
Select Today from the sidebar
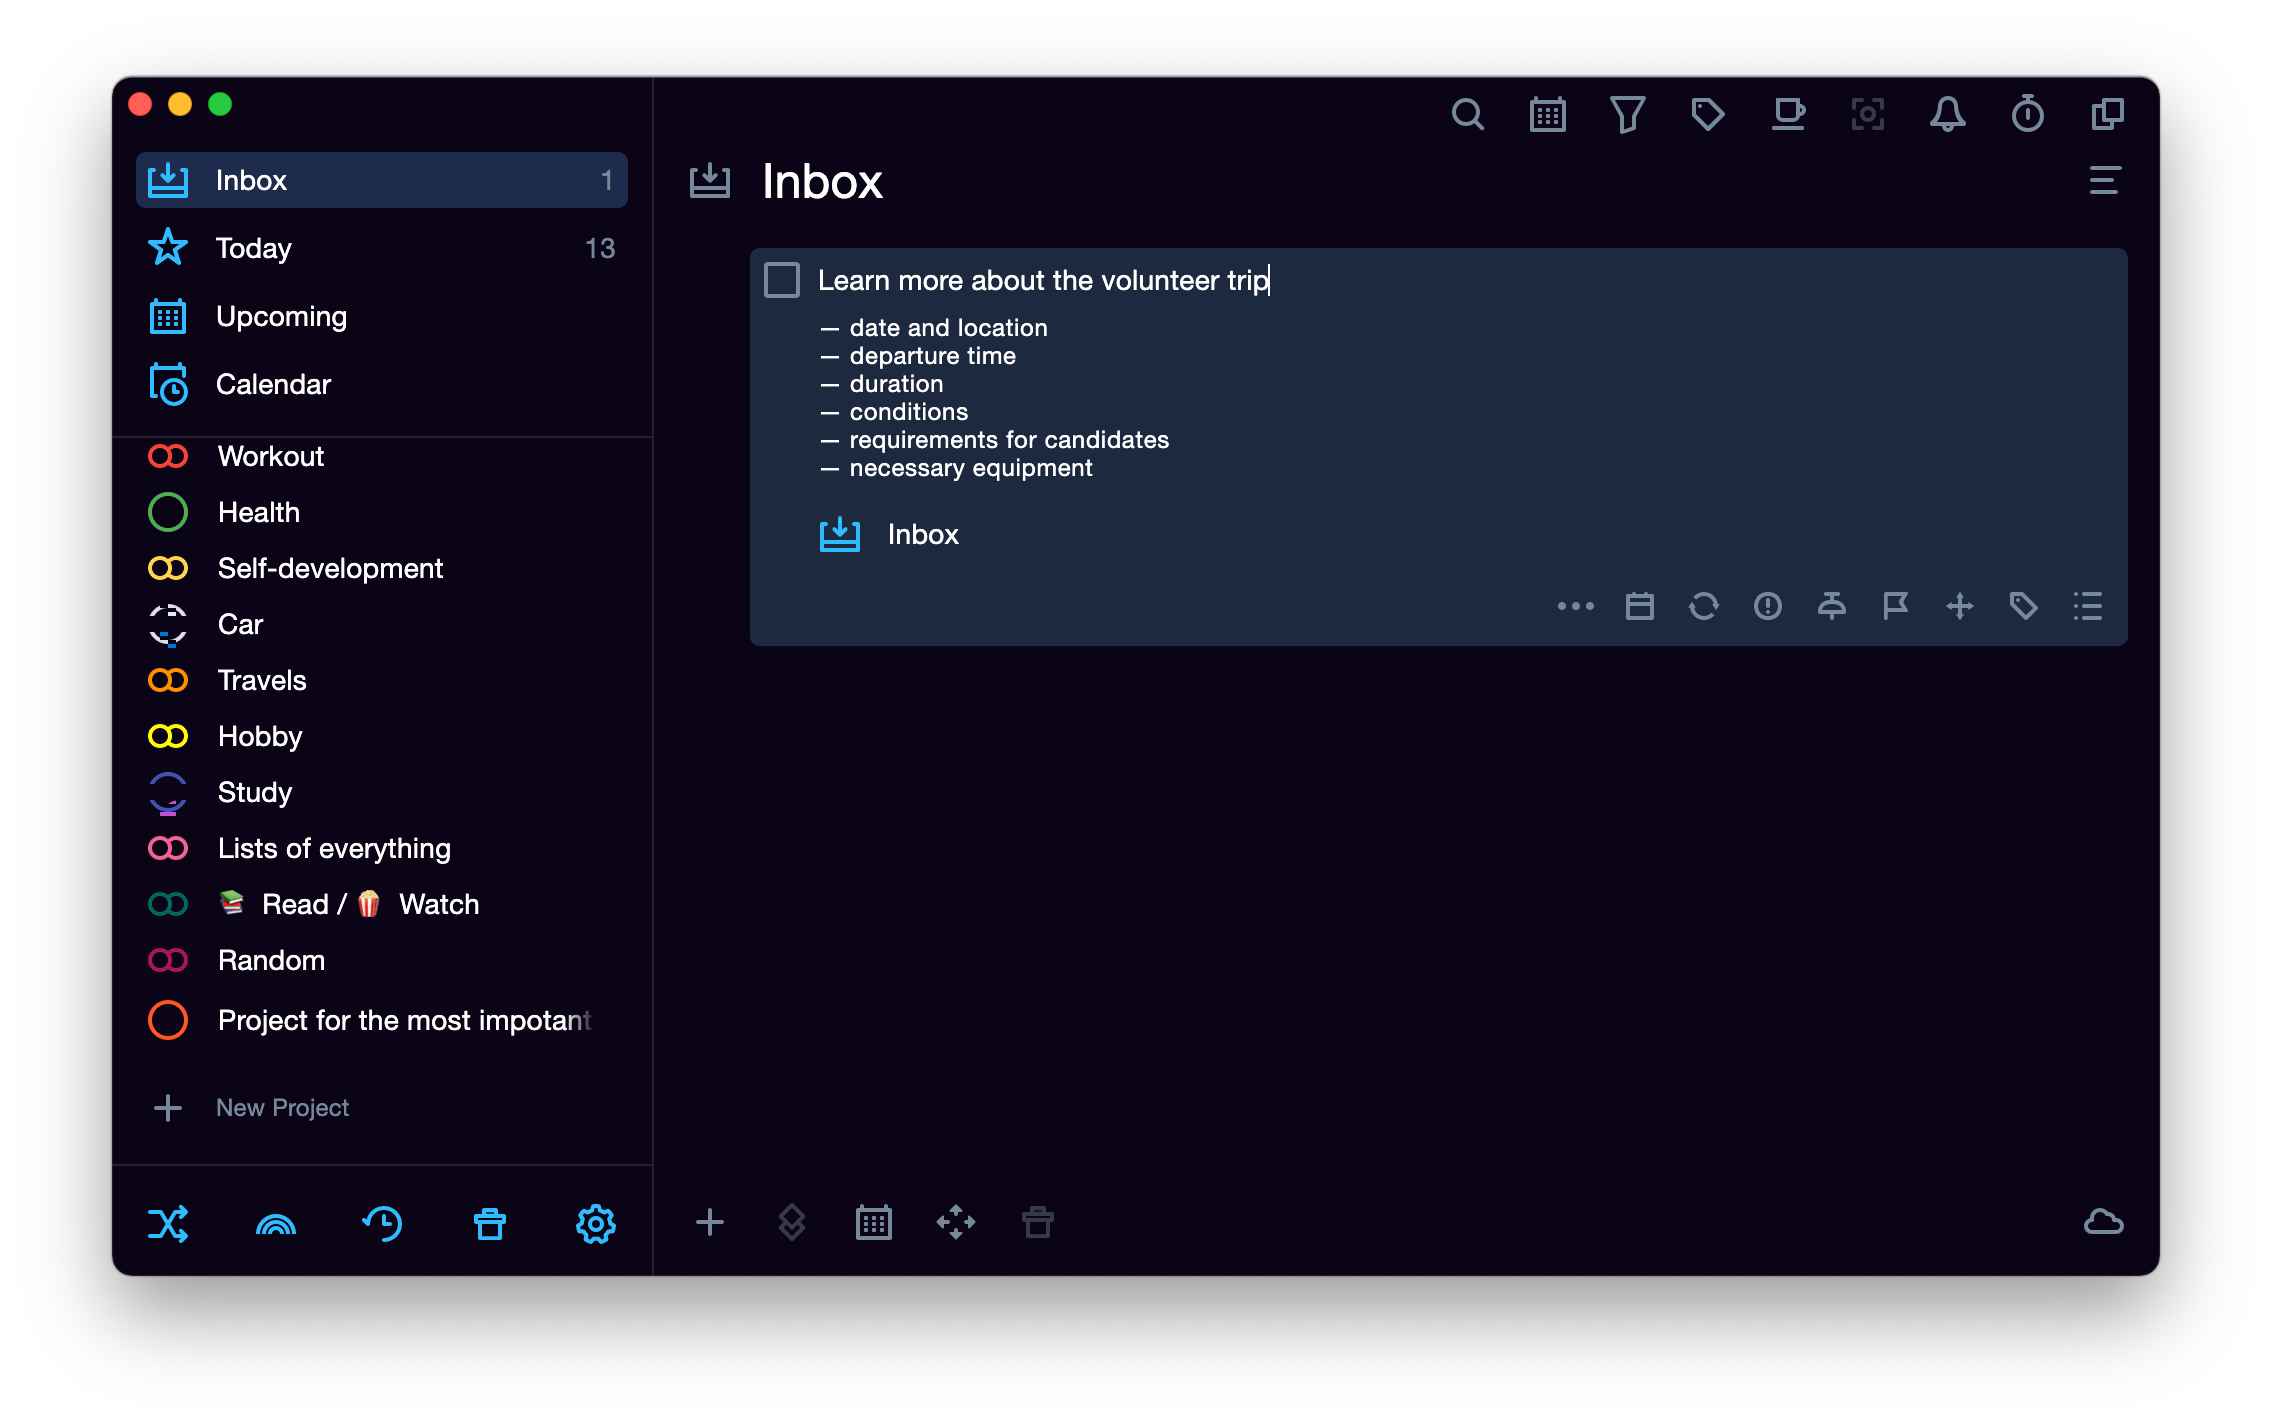click(x=254, y=246)
